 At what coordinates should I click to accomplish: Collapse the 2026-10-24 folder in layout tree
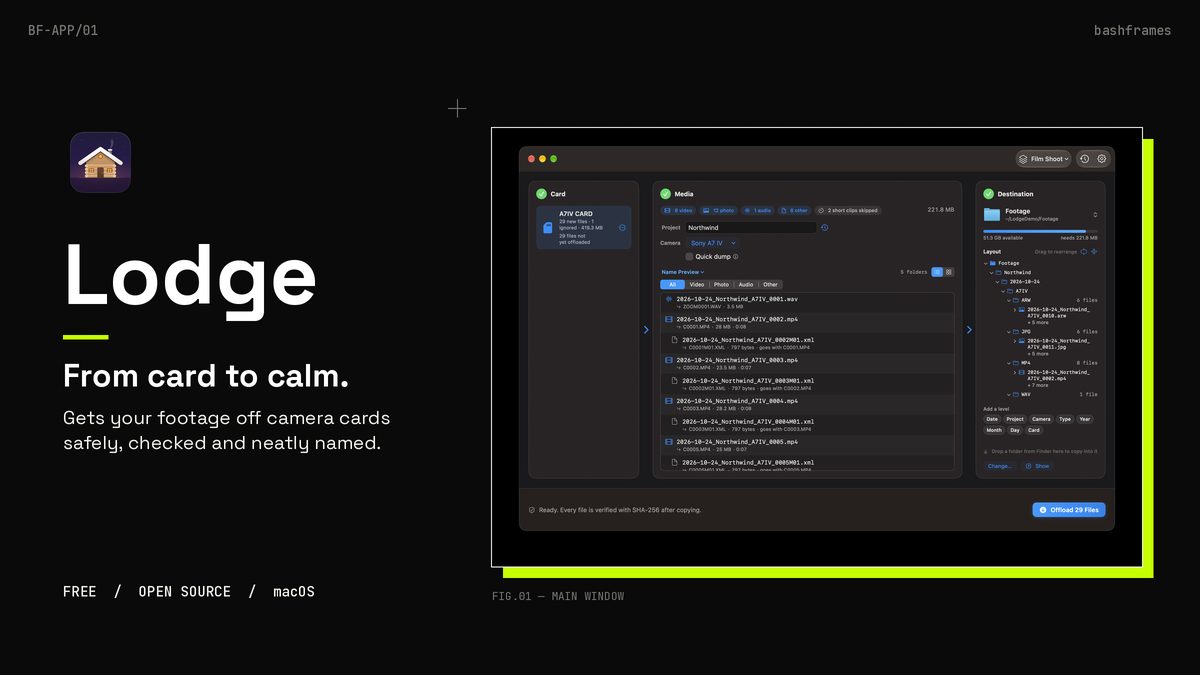click(x=997, y=282)
